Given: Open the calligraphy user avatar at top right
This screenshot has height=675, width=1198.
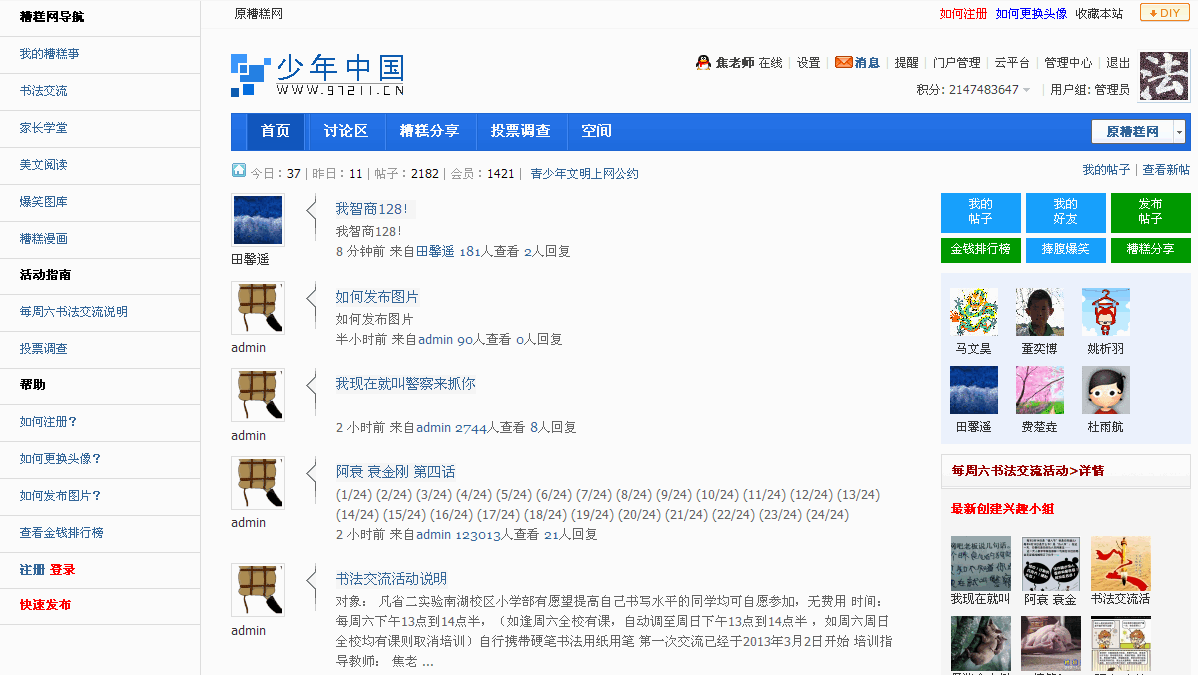Looking at the screenshot, I should pos(1164,76).
